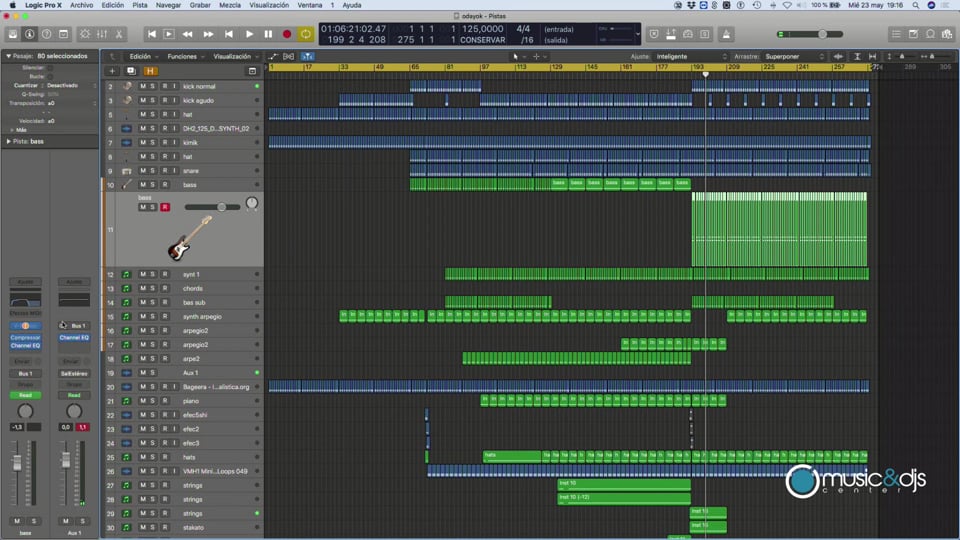Open the Mezcla menu
960x540 pixels.
230,5
